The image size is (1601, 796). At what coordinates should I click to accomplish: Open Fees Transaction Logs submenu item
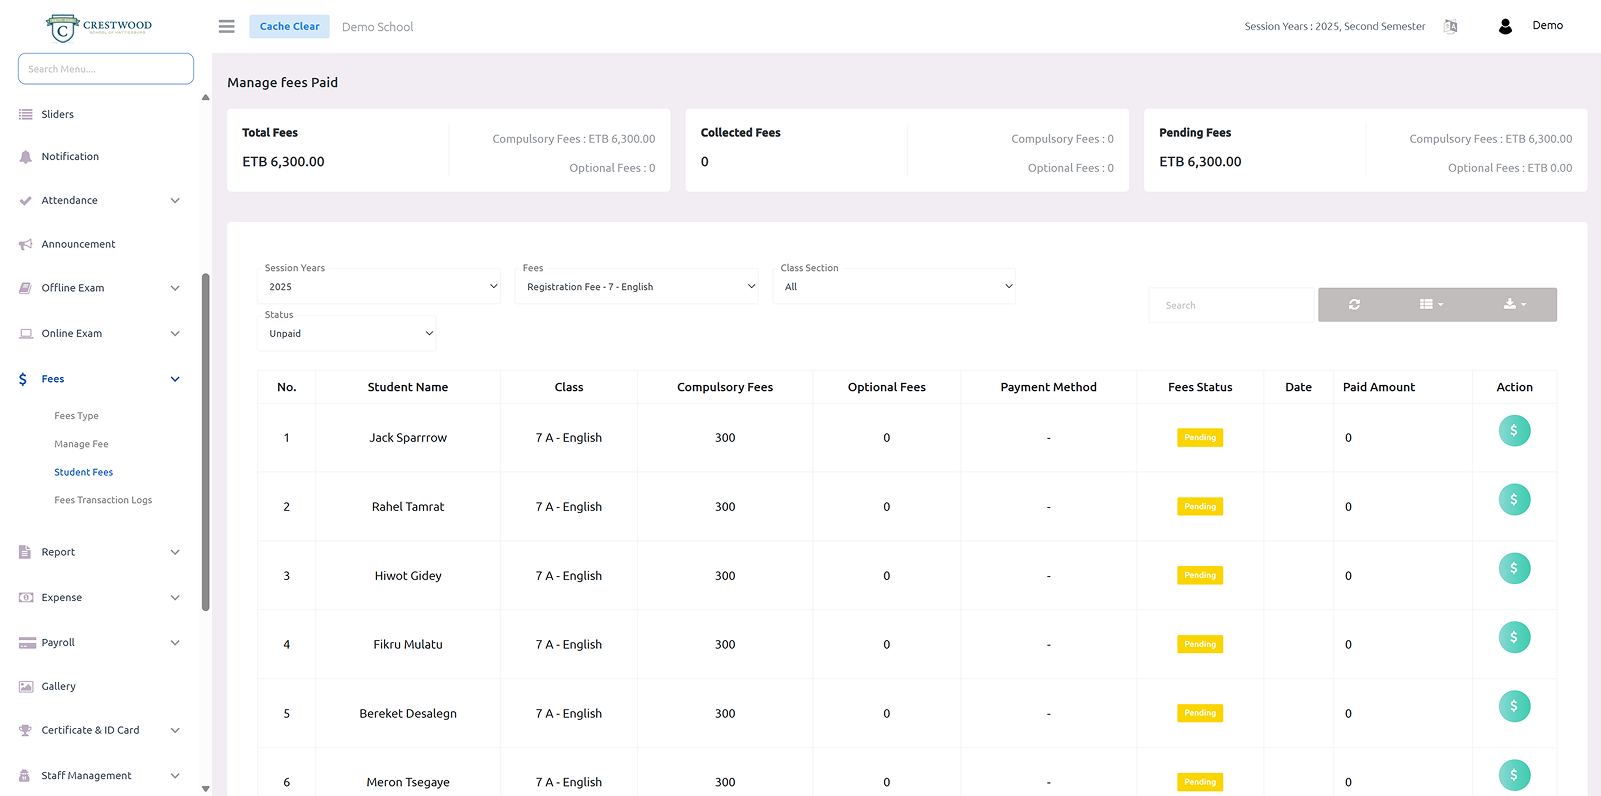pyautogui.click(x=103, y=500)
